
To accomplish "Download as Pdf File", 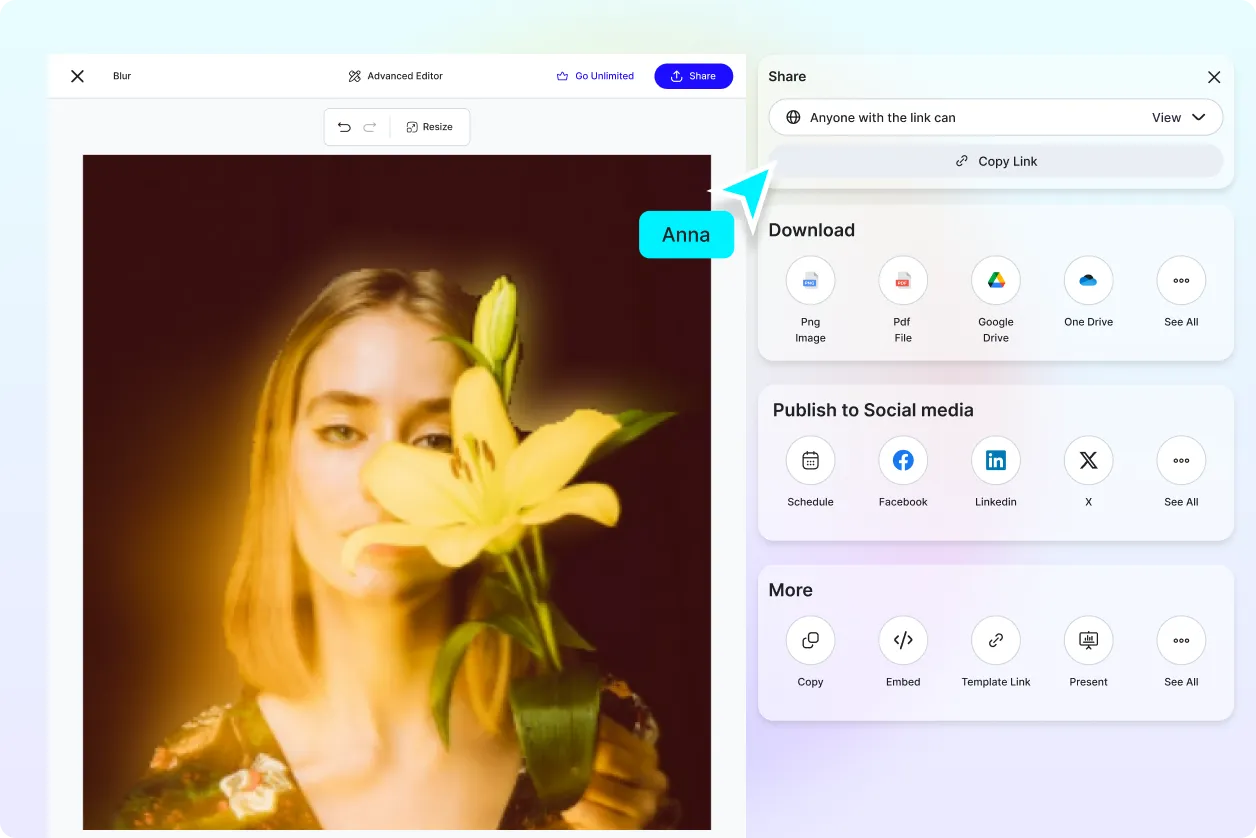I will pyautogui.click(x=902, y=281).
